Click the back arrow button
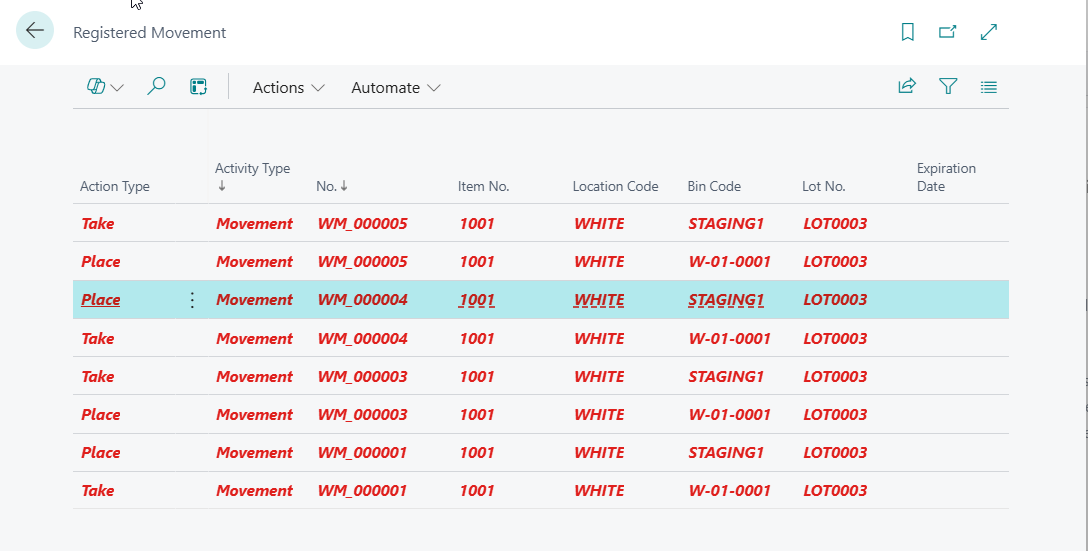This screenshot has width=1088, height=551. pos(35,31)
